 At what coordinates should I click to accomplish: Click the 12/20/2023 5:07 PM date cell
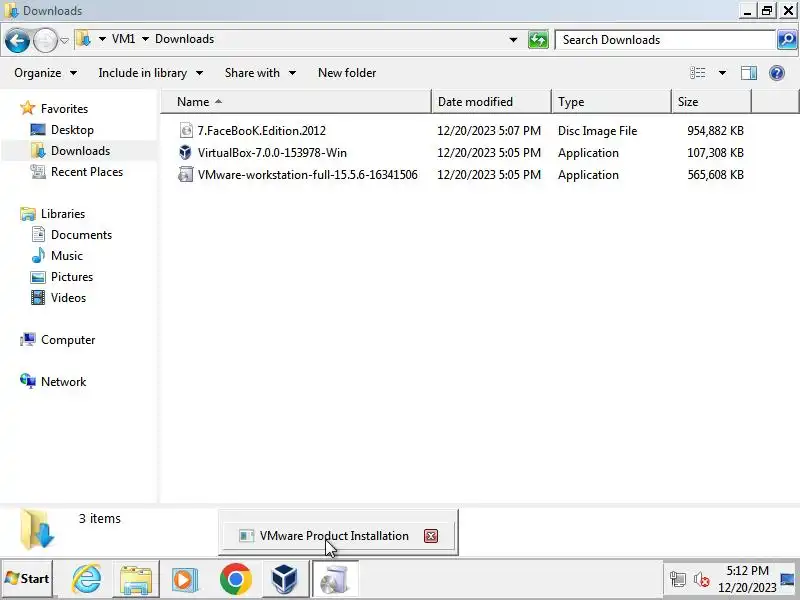point(489,131)
